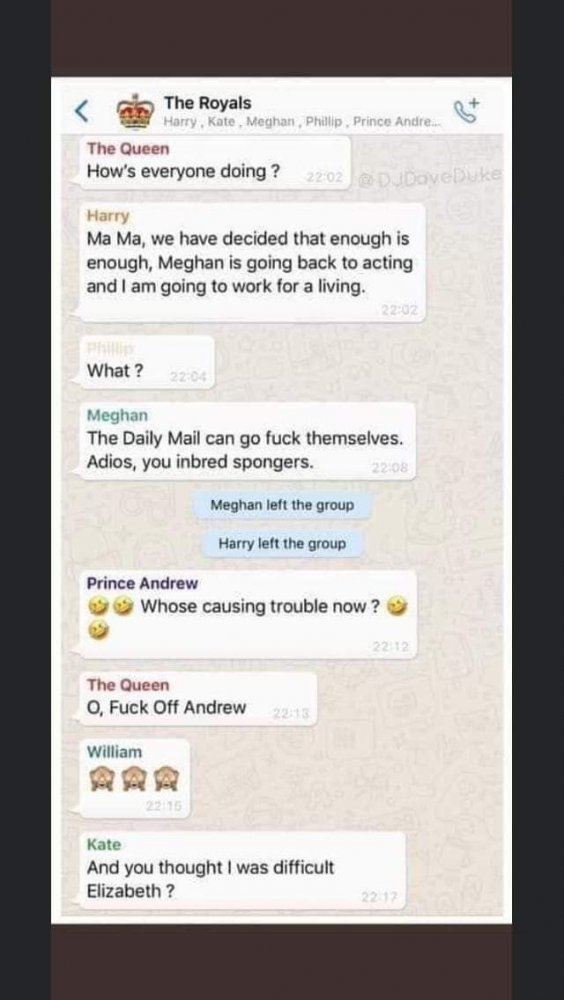
Task: Tap the back arrow in chat header
Action: 82,111
